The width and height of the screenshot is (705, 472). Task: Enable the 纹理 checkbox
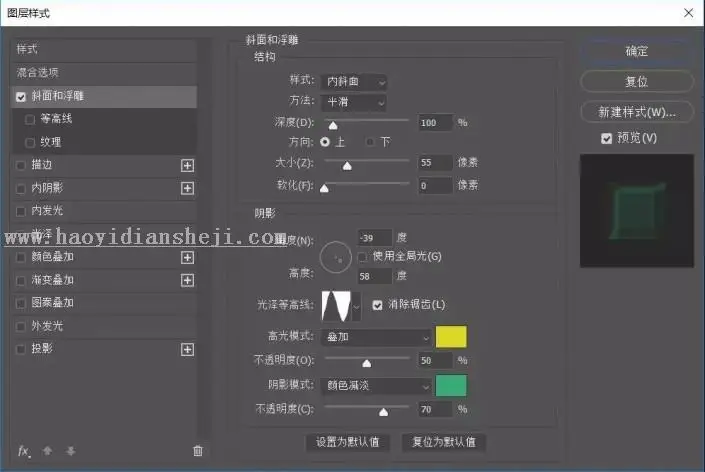pyautogui.click(x=30, y=142)
